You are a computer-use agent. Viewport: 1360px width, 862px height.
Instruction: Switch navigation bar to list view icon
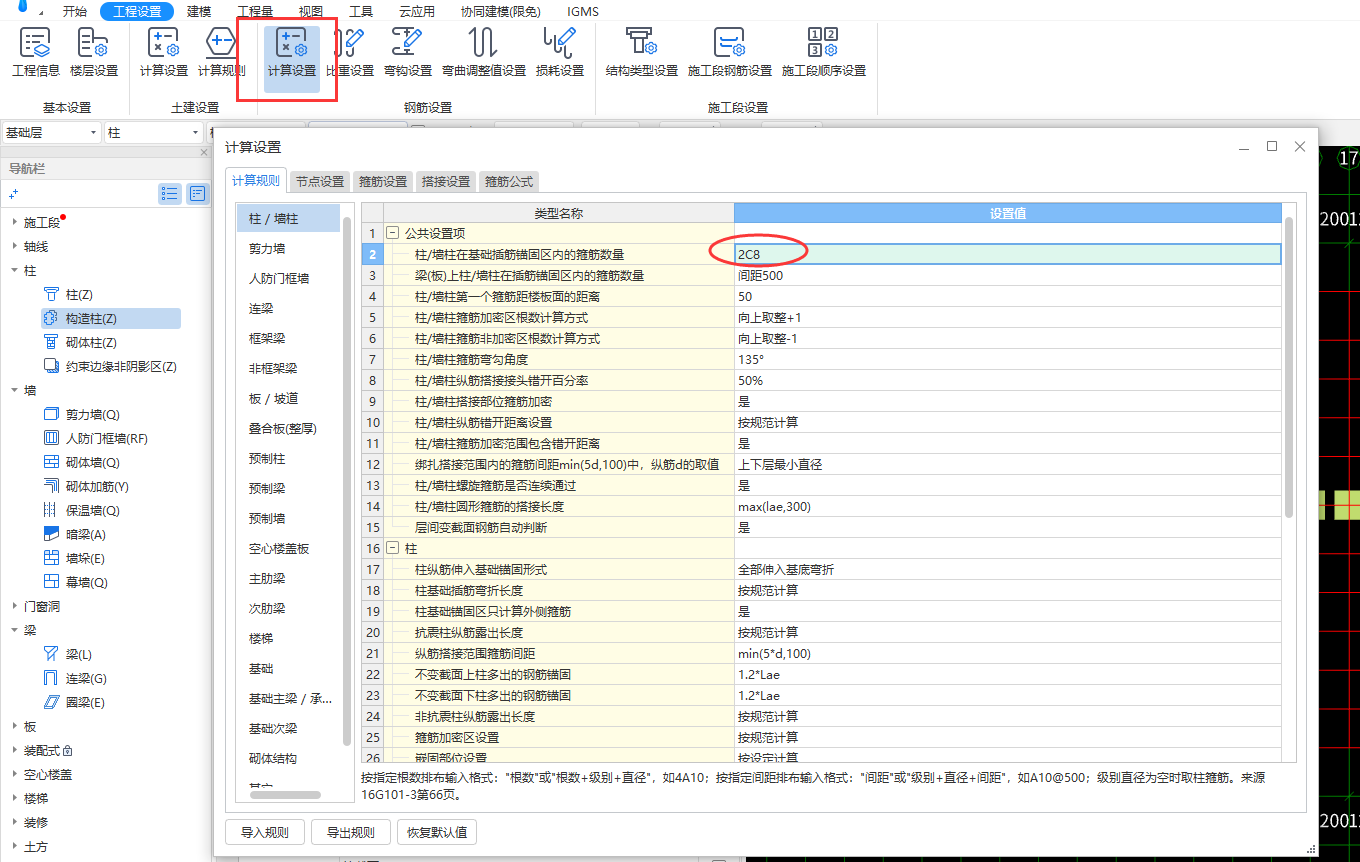170,194
